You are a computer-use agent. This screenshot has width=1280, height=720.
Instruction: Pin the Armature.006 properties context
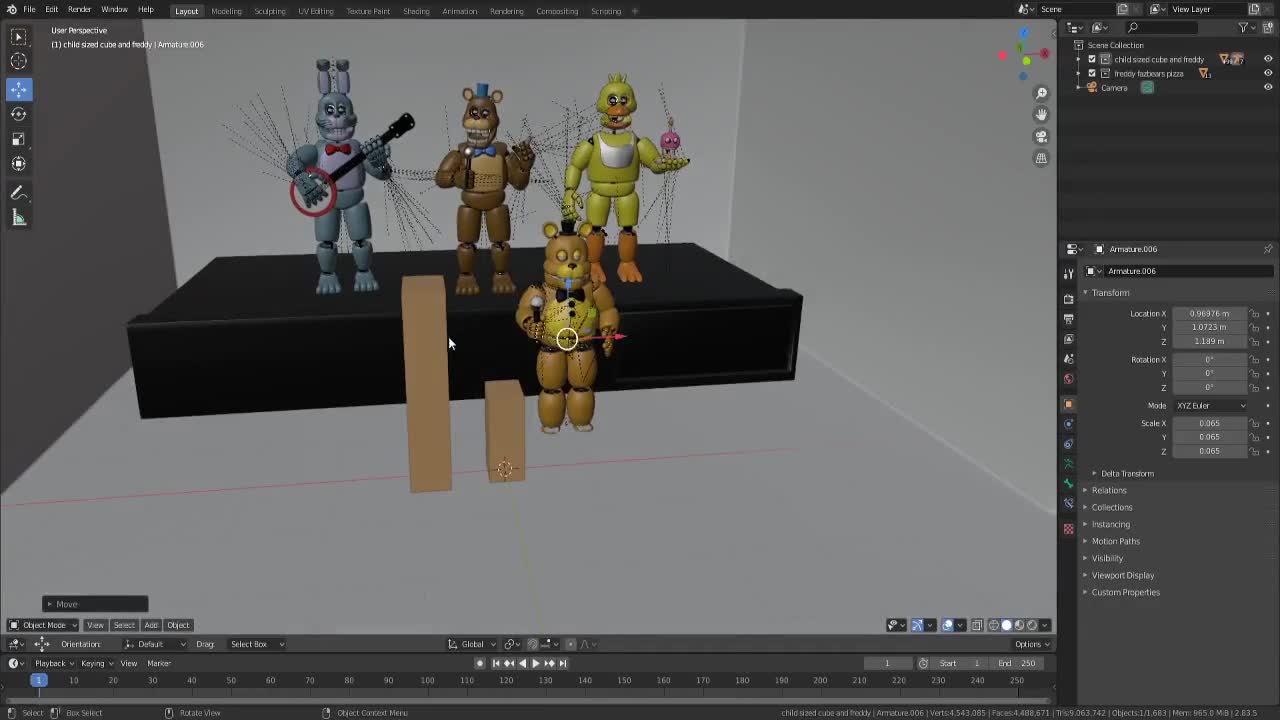1268,249
